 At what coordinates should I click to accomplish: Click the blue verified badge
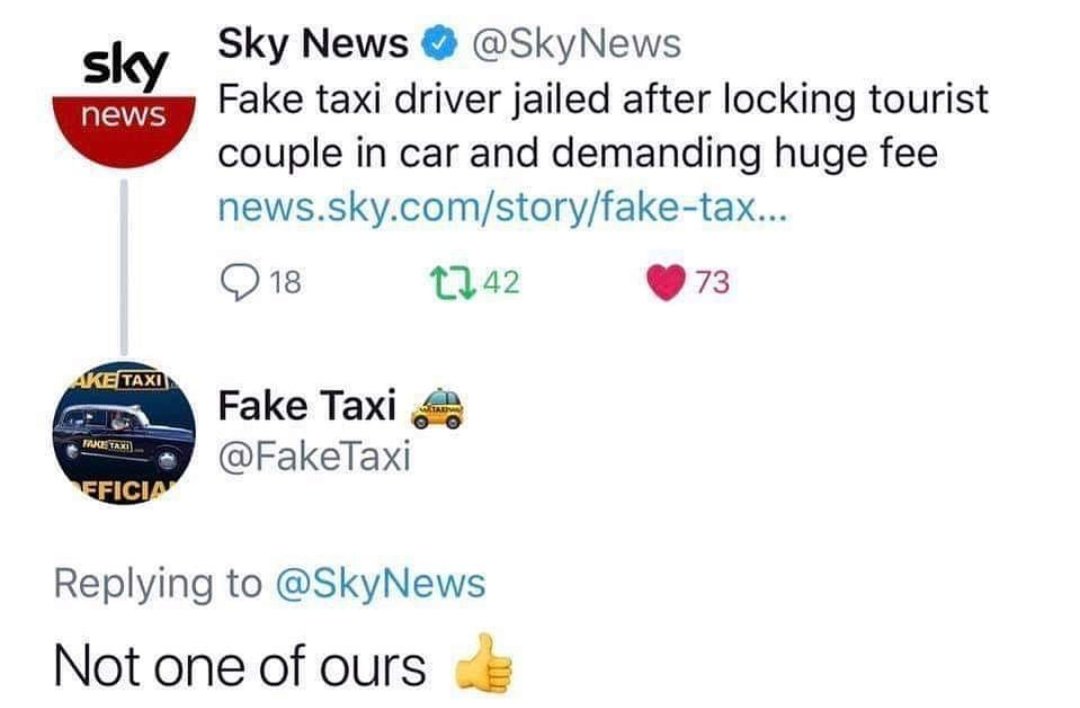coord(435,44)
